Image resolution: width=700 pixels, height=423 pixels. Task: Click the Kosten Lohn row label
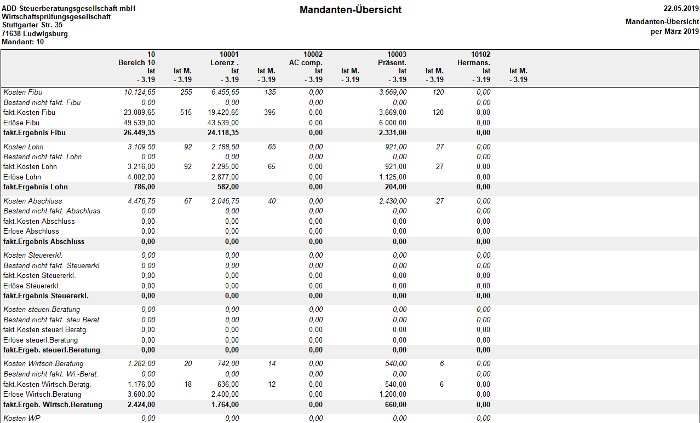tap(23, 147)
